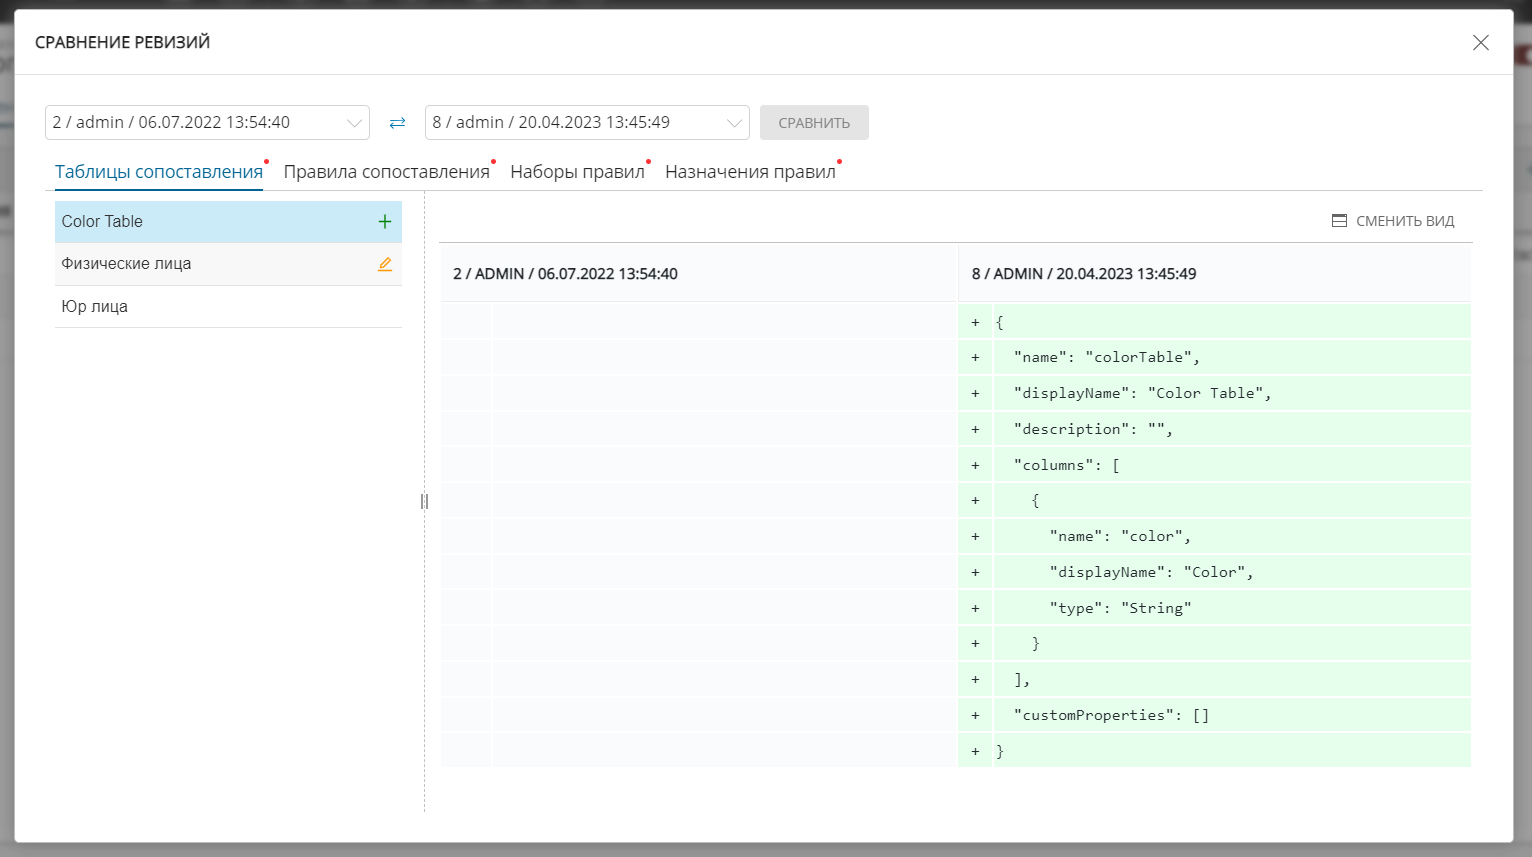Click the window icon beside СМЕНИТЬ ВИД
The height and width of the screenshot is (857, 1532).
1339,221
